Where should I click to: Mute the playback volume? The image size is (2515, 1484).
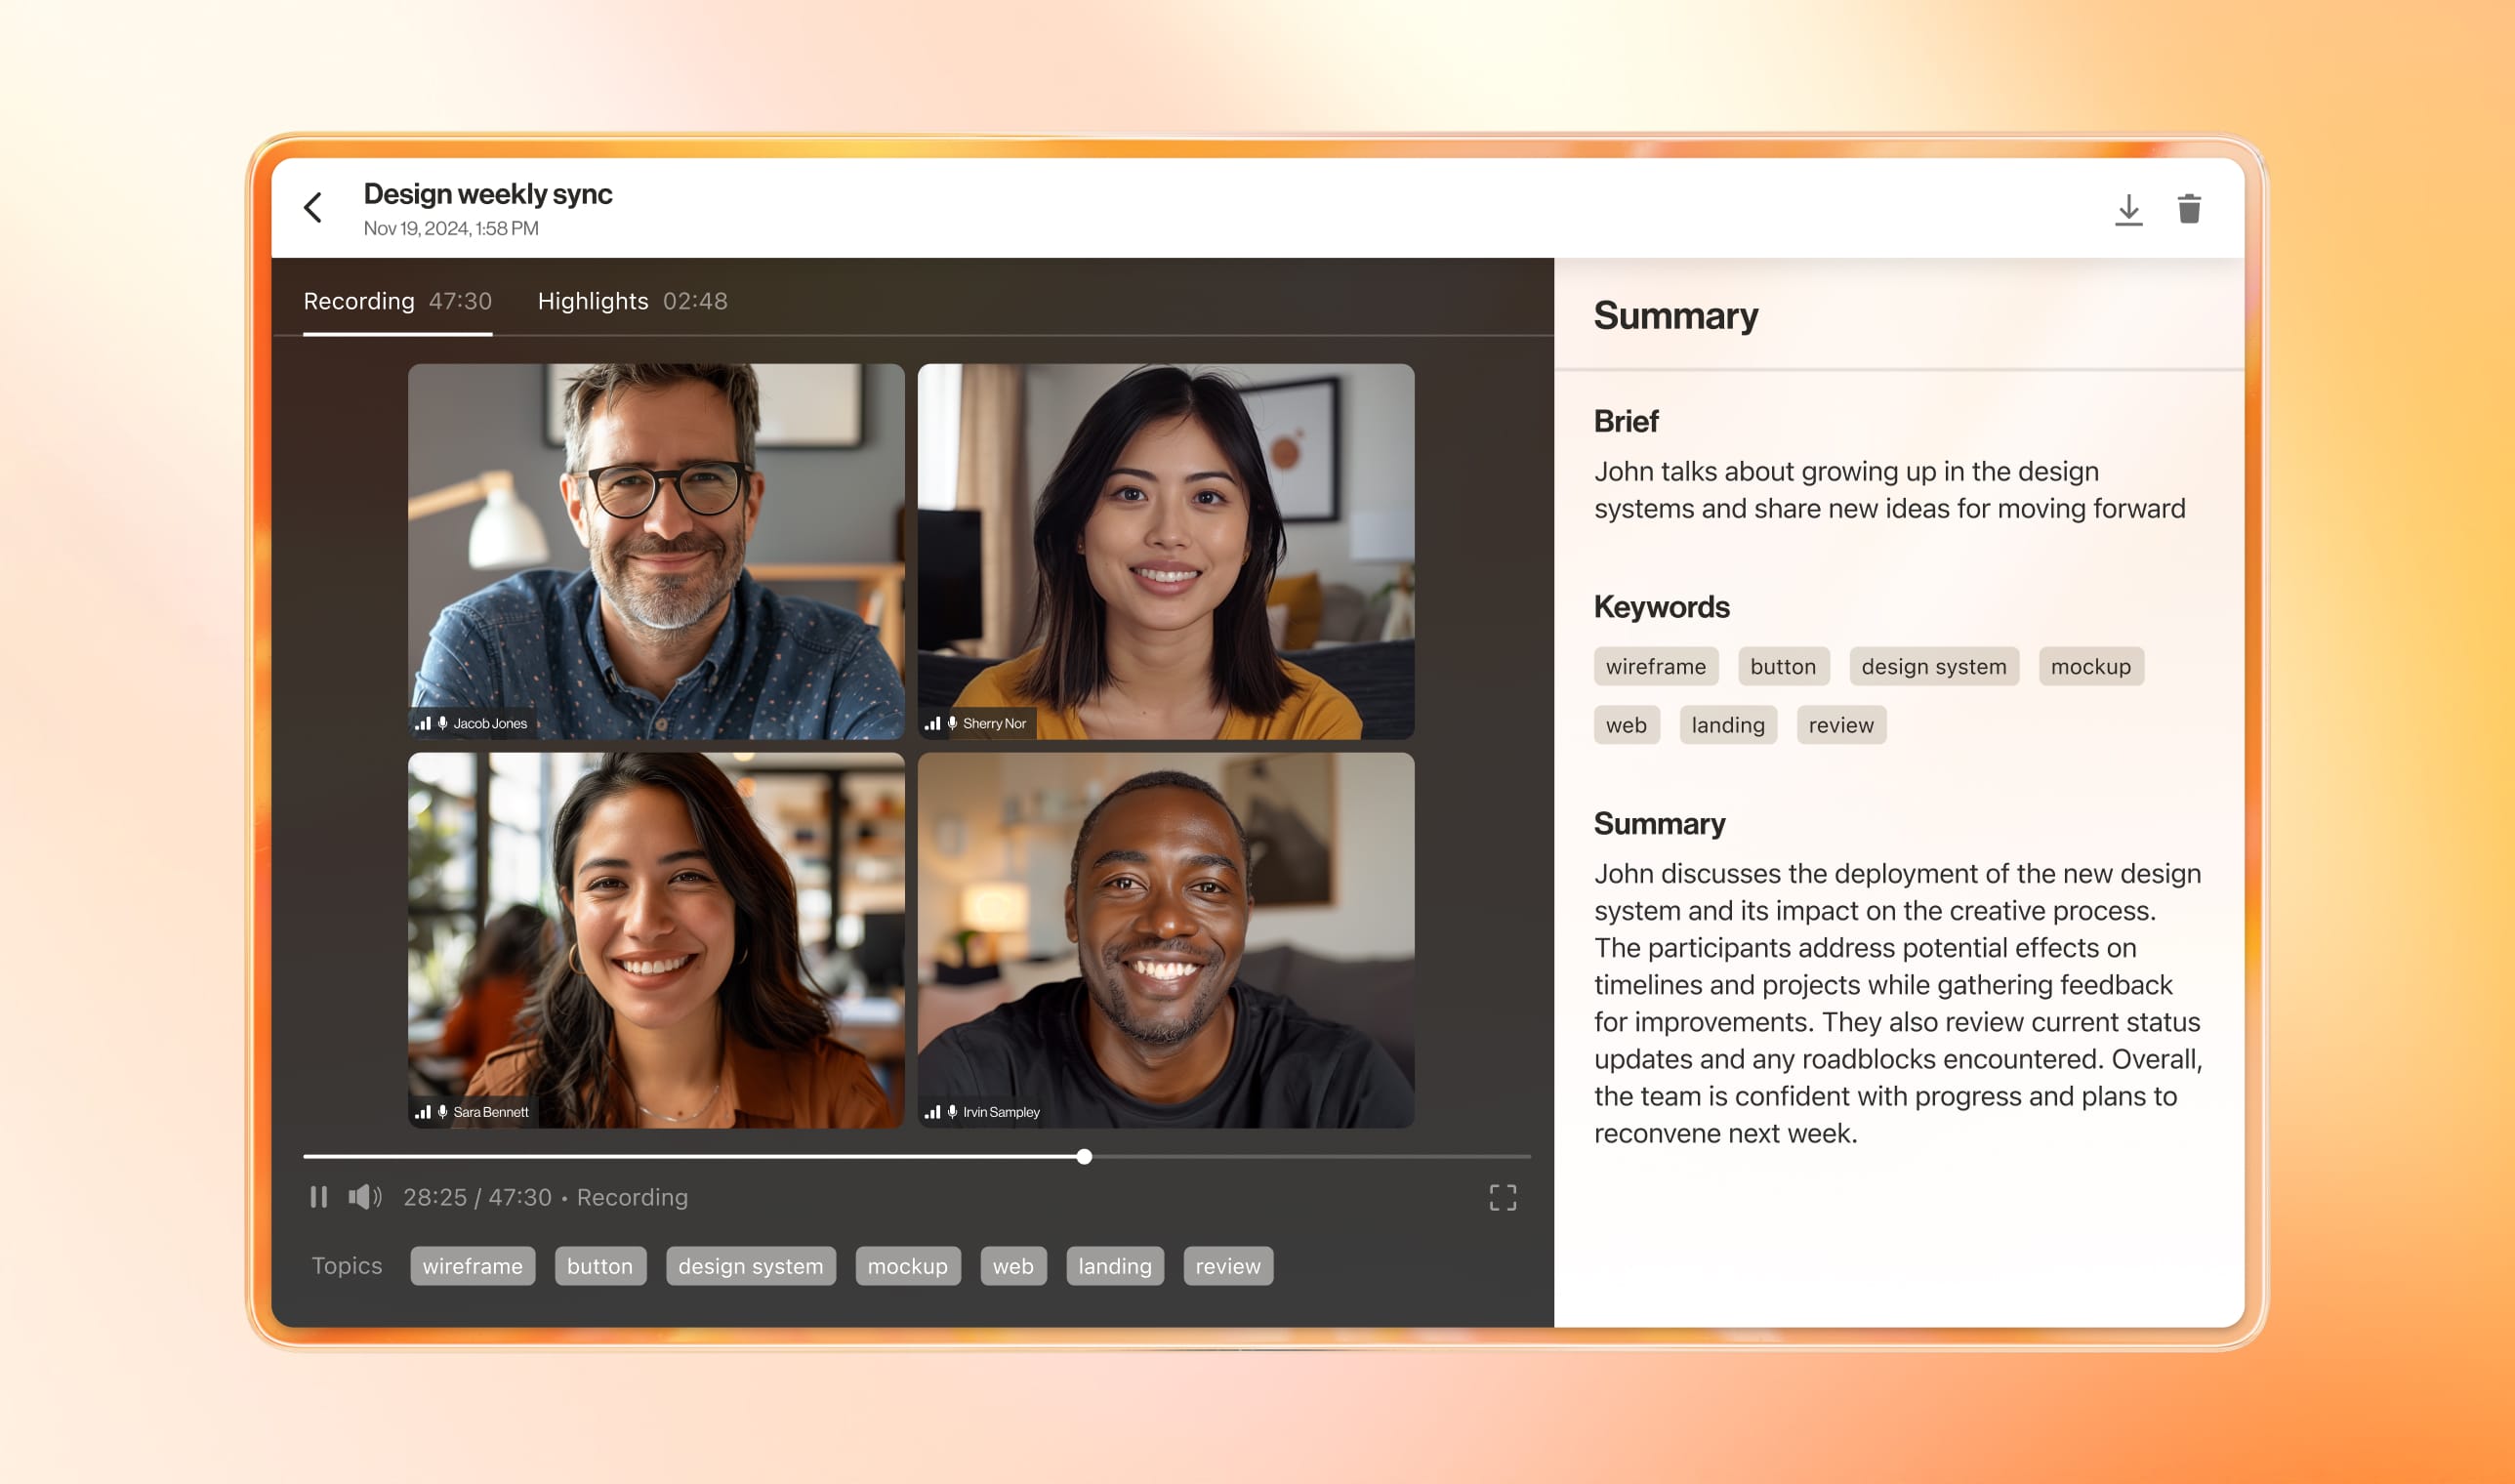pyautogui.click(x=364, y=1197)
